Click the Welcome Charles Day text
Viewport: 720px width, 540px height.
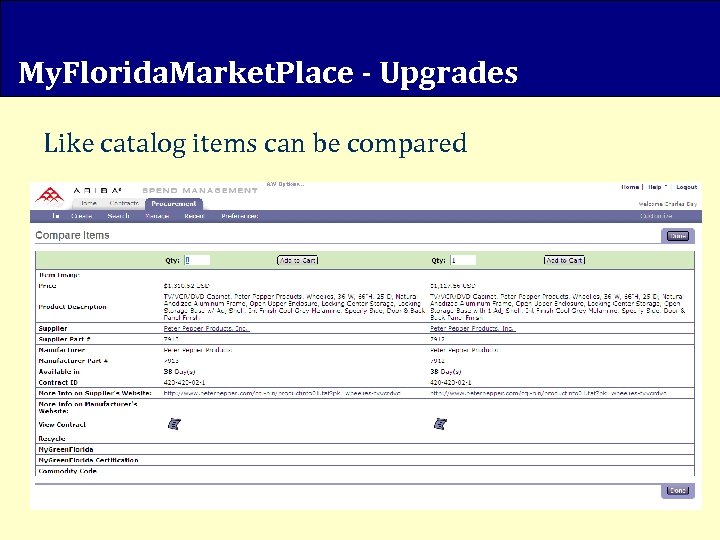point(668,203)
